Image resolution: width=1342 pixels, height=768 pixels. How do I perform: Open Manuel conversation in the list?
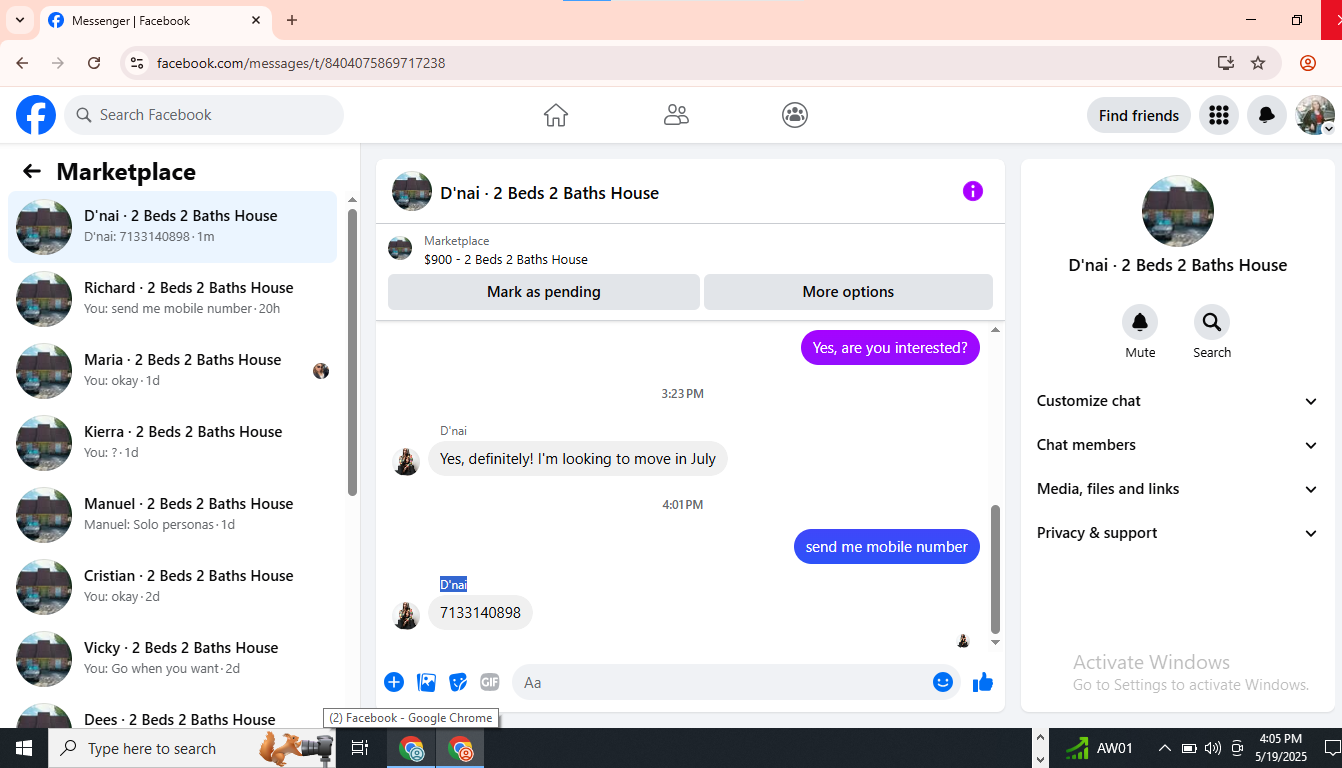[x=173, y=515]
